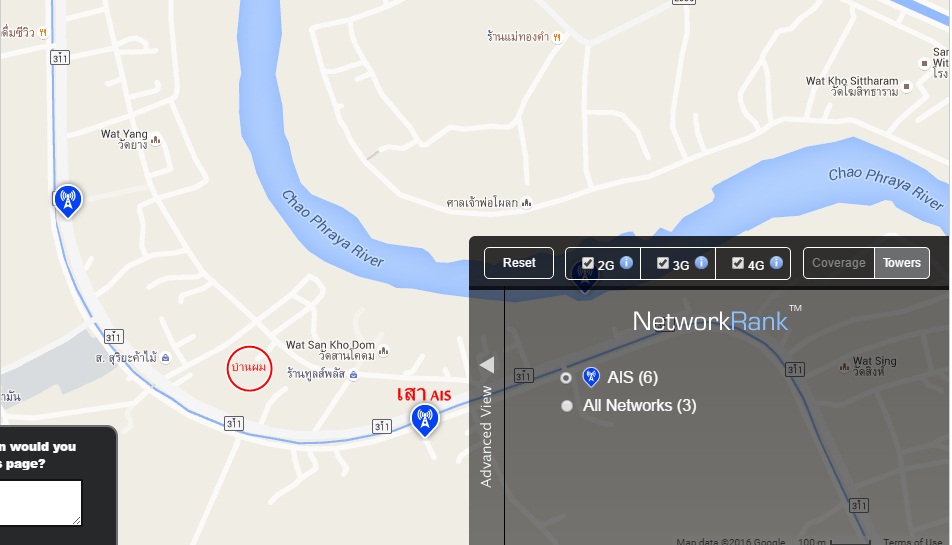The image size is (952, 545).
Task: Collapse the Advanced View panel arrow
Action: point(487,365)
